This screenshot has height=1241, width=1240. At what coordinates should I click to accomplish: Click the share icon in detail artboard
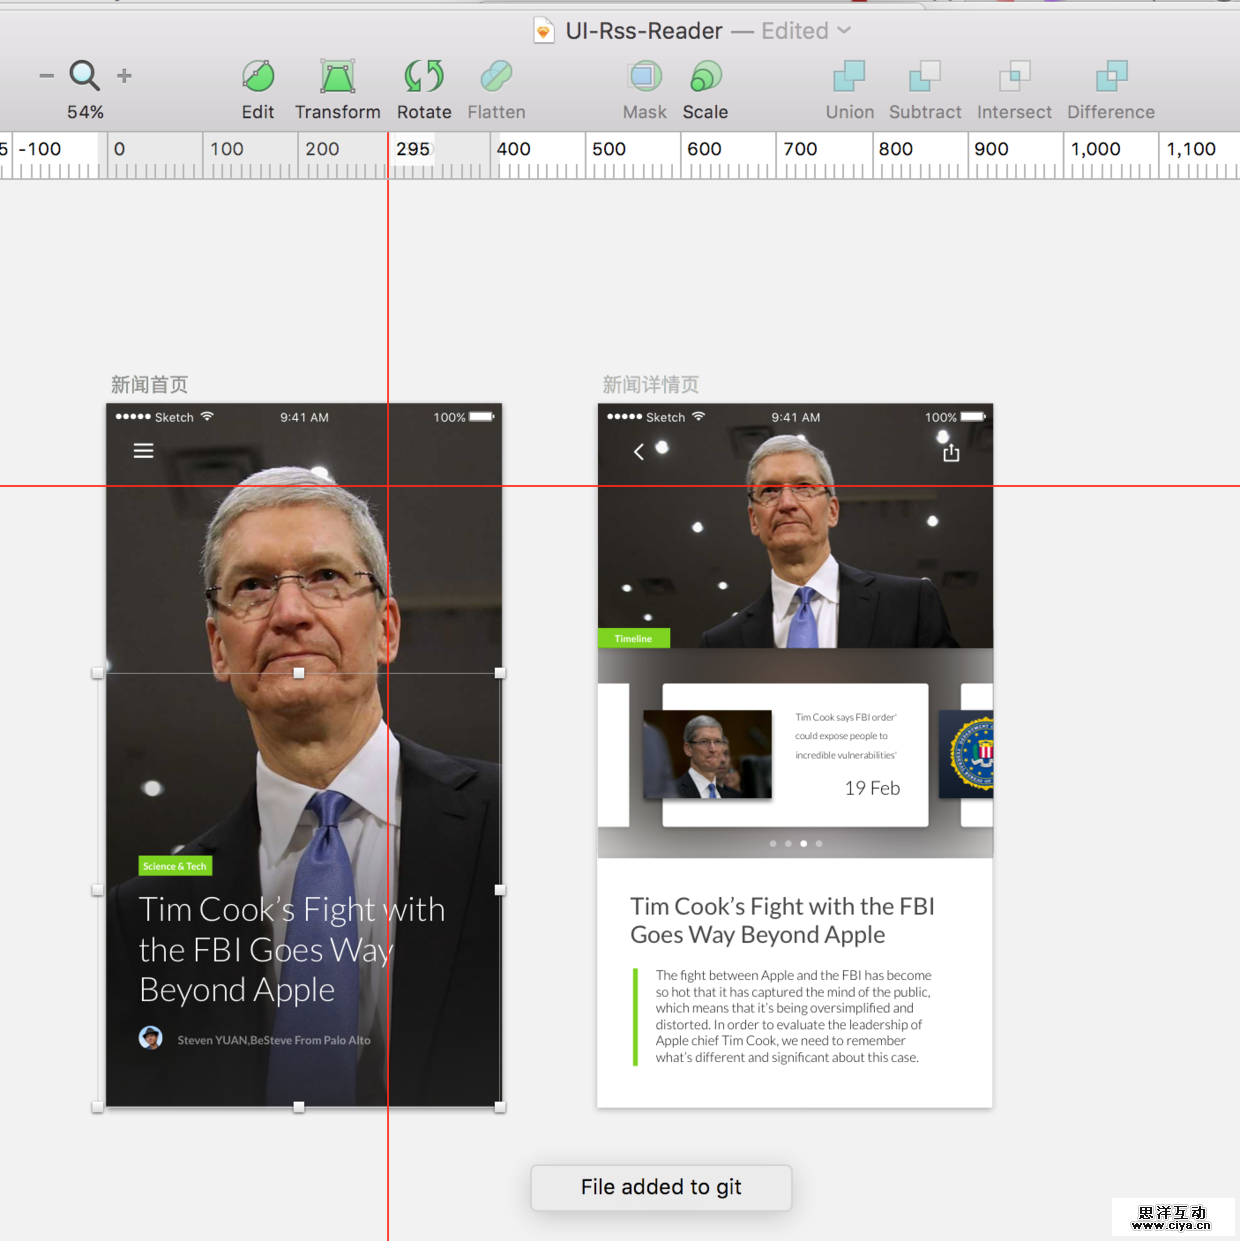[951, 453]
